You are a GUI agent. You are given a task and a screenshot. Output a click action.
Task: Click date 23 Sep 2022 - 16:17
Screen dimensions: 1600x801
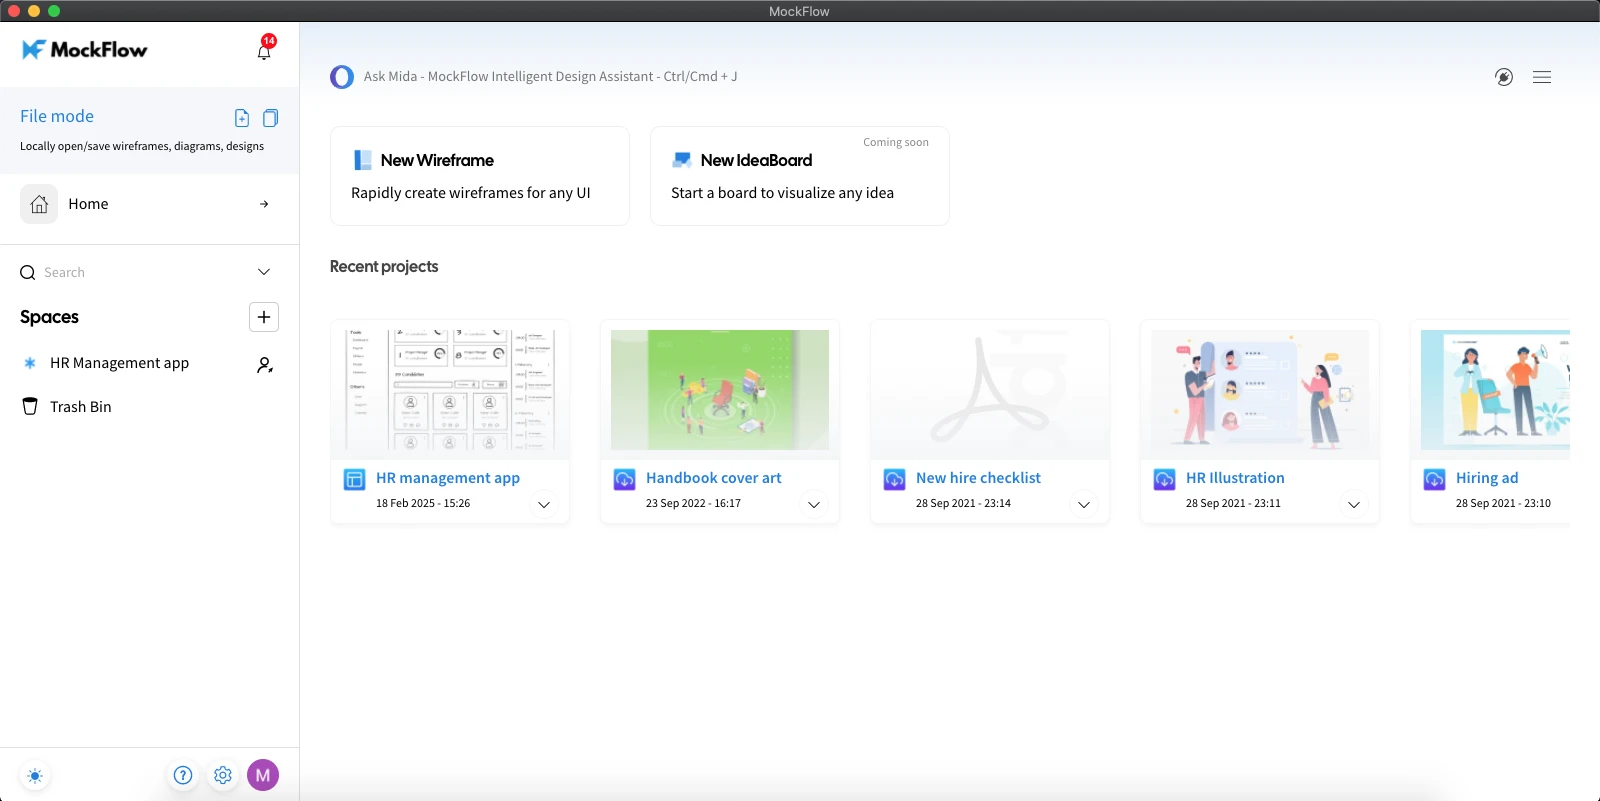tap(693, 503)
